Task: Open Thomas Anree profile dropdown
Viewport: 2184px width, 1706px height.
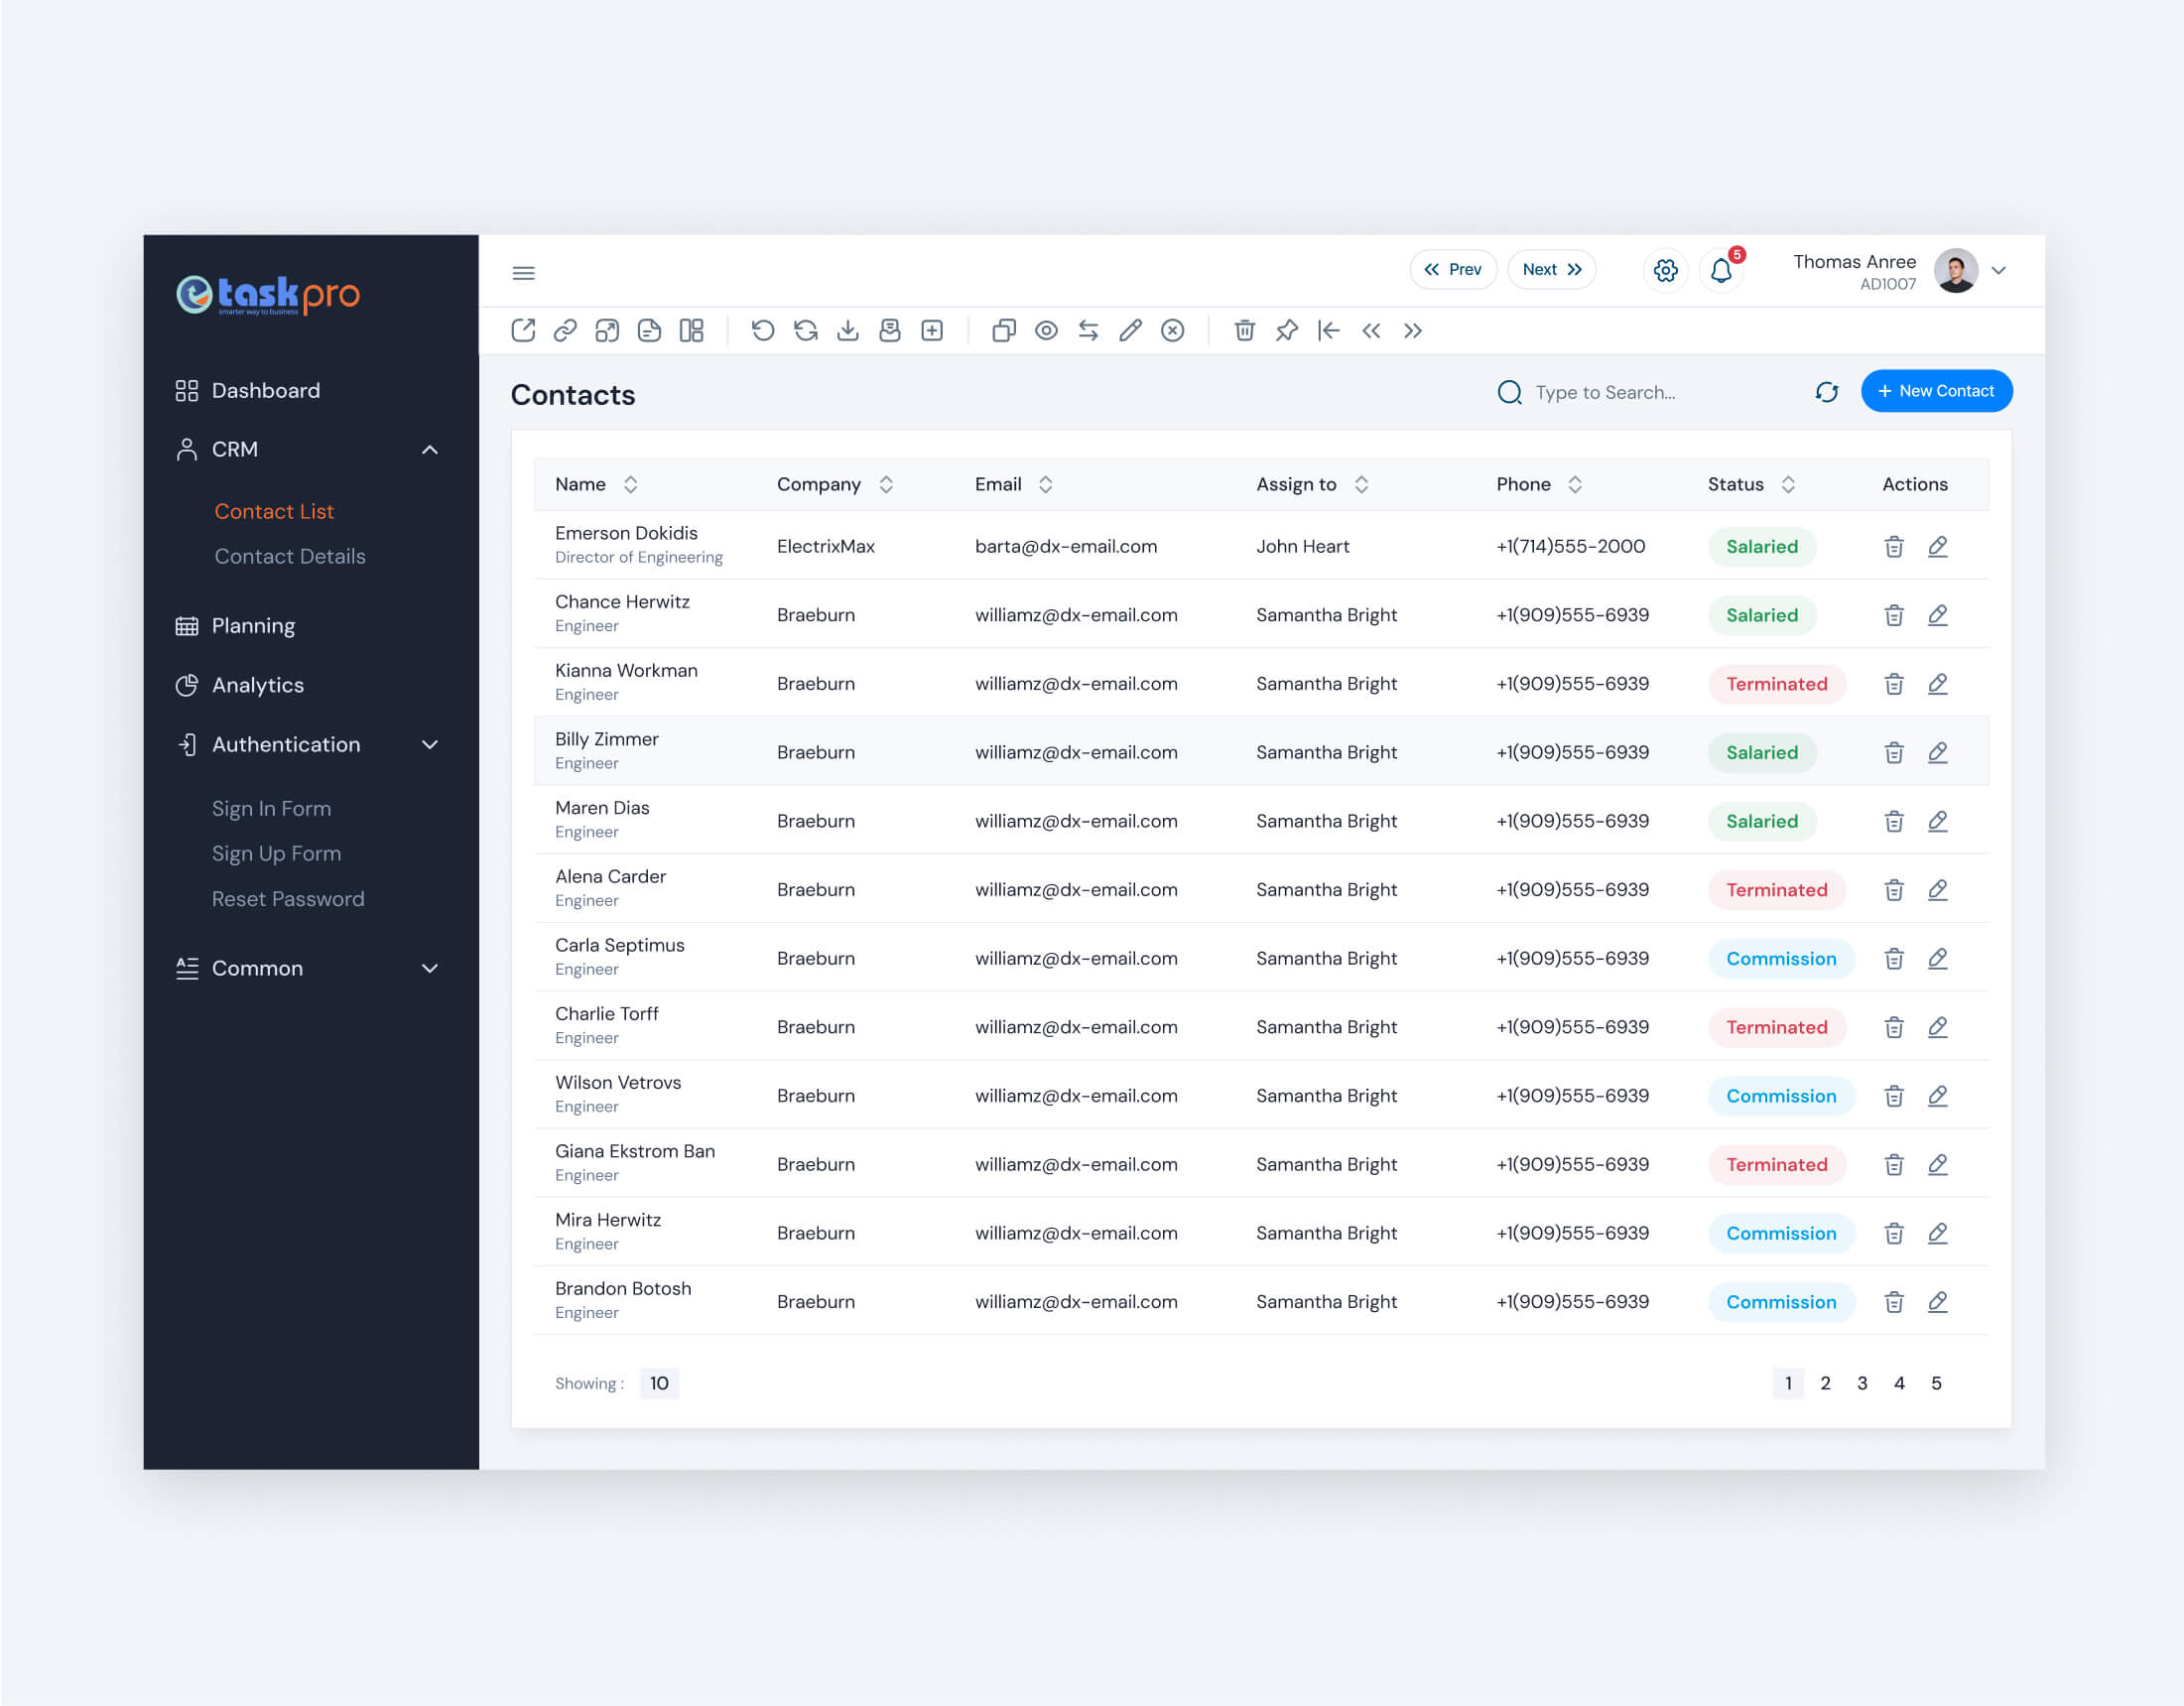Action: click(1999, 270)
